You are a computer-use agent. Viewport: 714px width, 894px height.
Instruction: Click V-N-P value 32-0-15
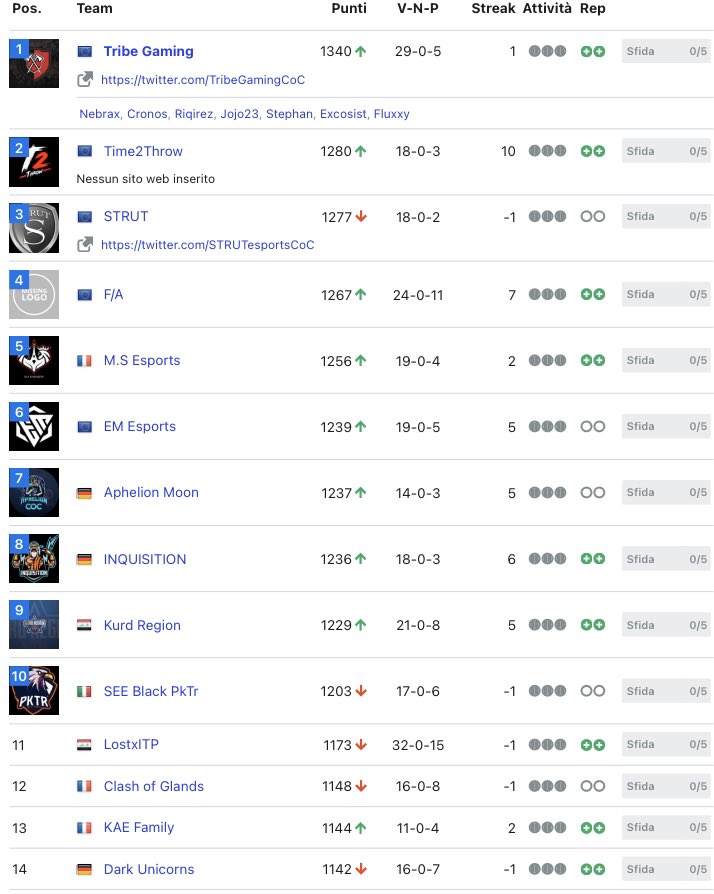[x=418, y=745]
